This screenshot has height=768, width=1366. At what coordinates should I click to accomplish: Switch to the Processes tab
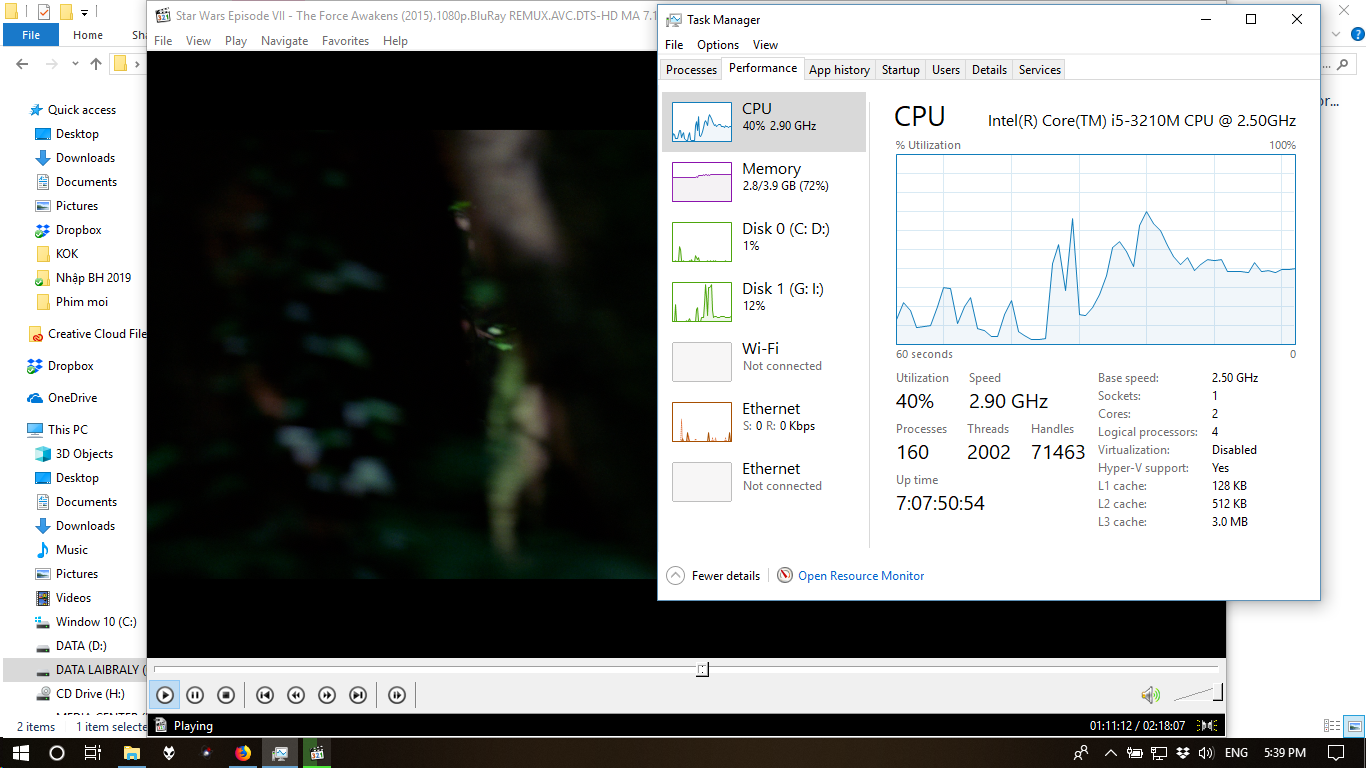click(x=691, y=70)
